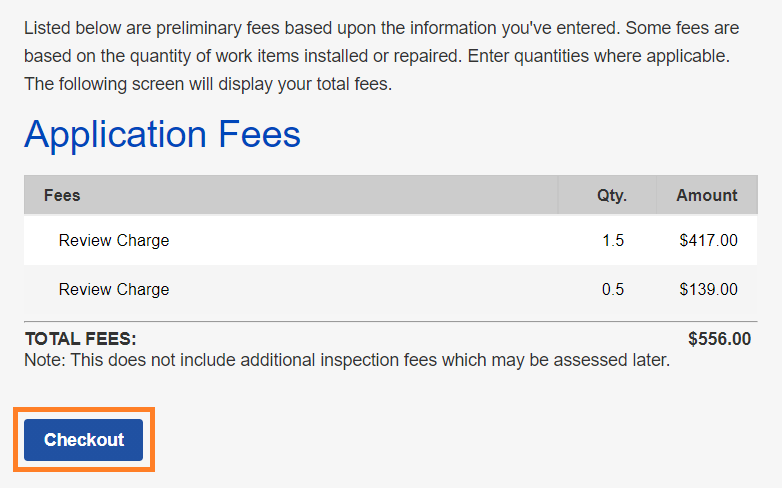This screenshot has width=782, height=488.
Task: Click the Application Fees heading
Action: (x=162, y=134)
